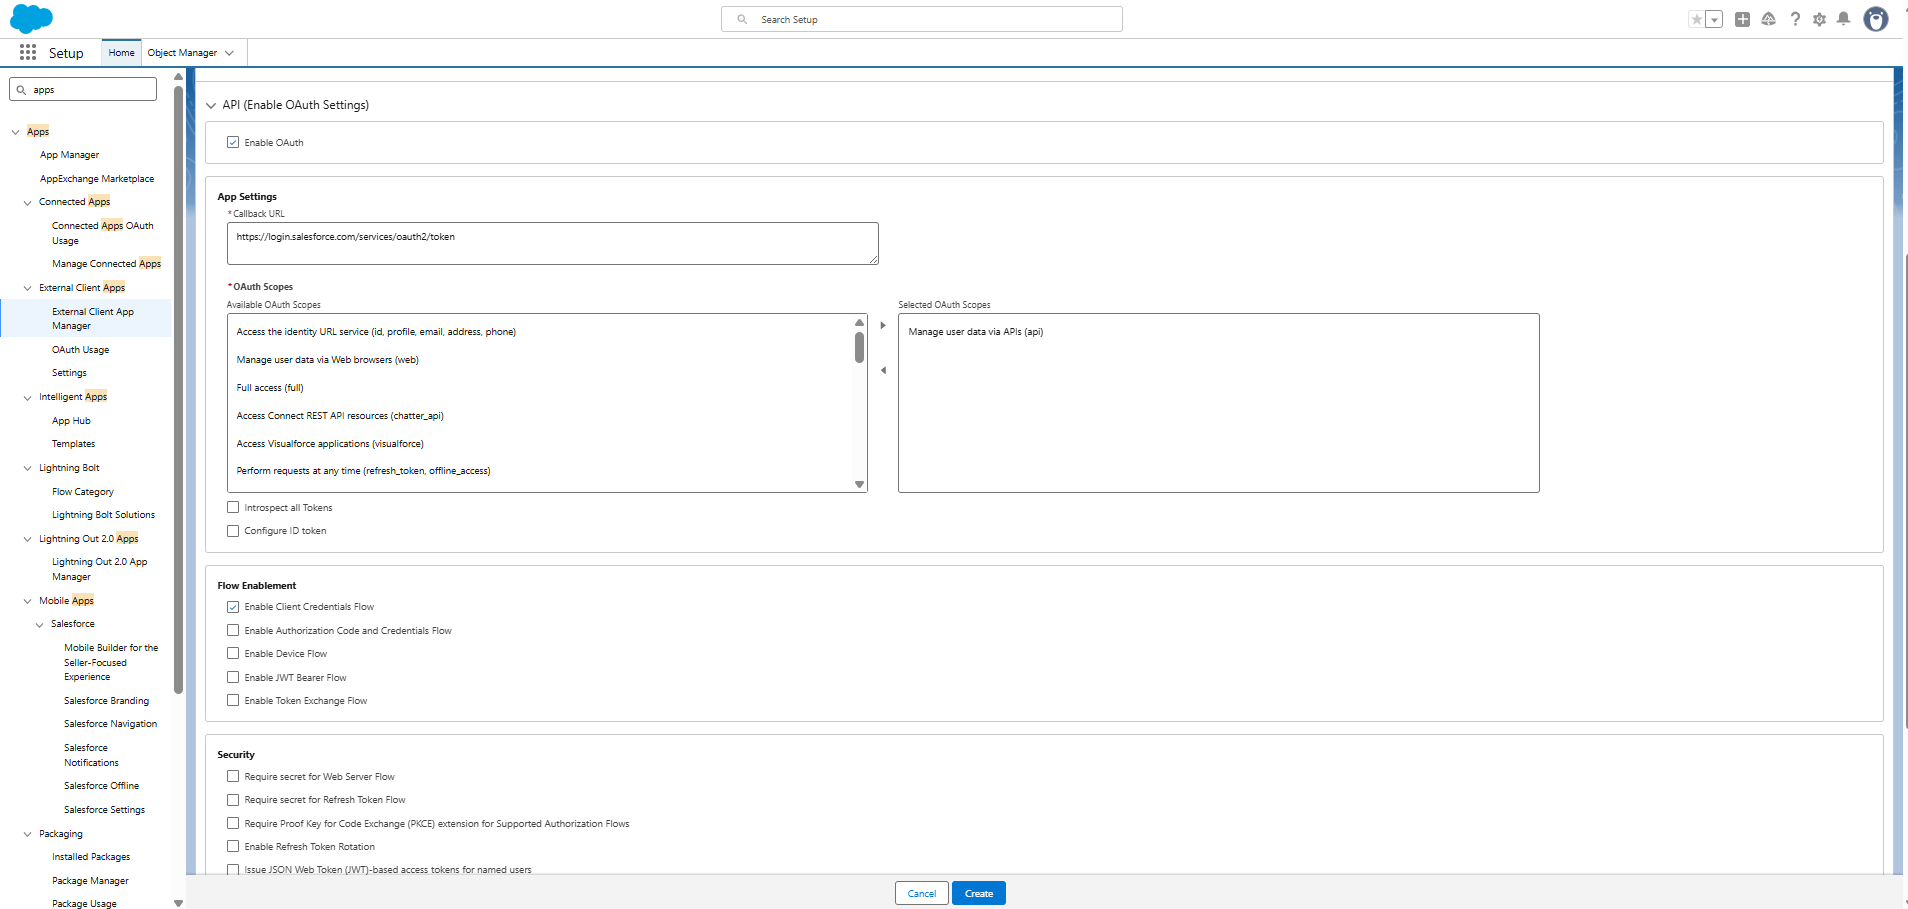Click the Create button
The height and width of the screenshot is (909, 1908).
(x=978, y=893)
